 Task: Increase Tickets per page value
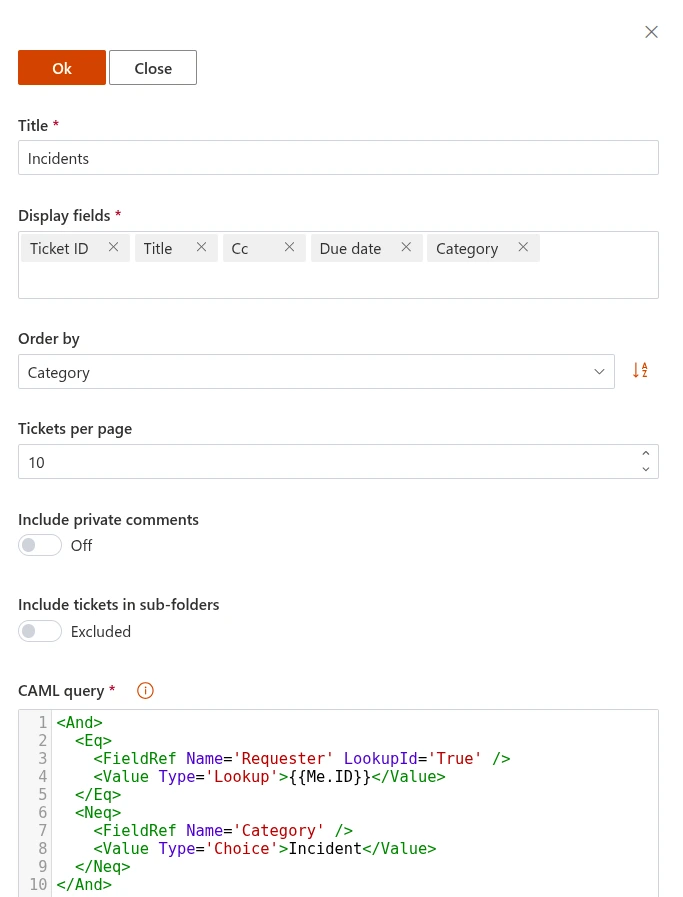[646, 454]
